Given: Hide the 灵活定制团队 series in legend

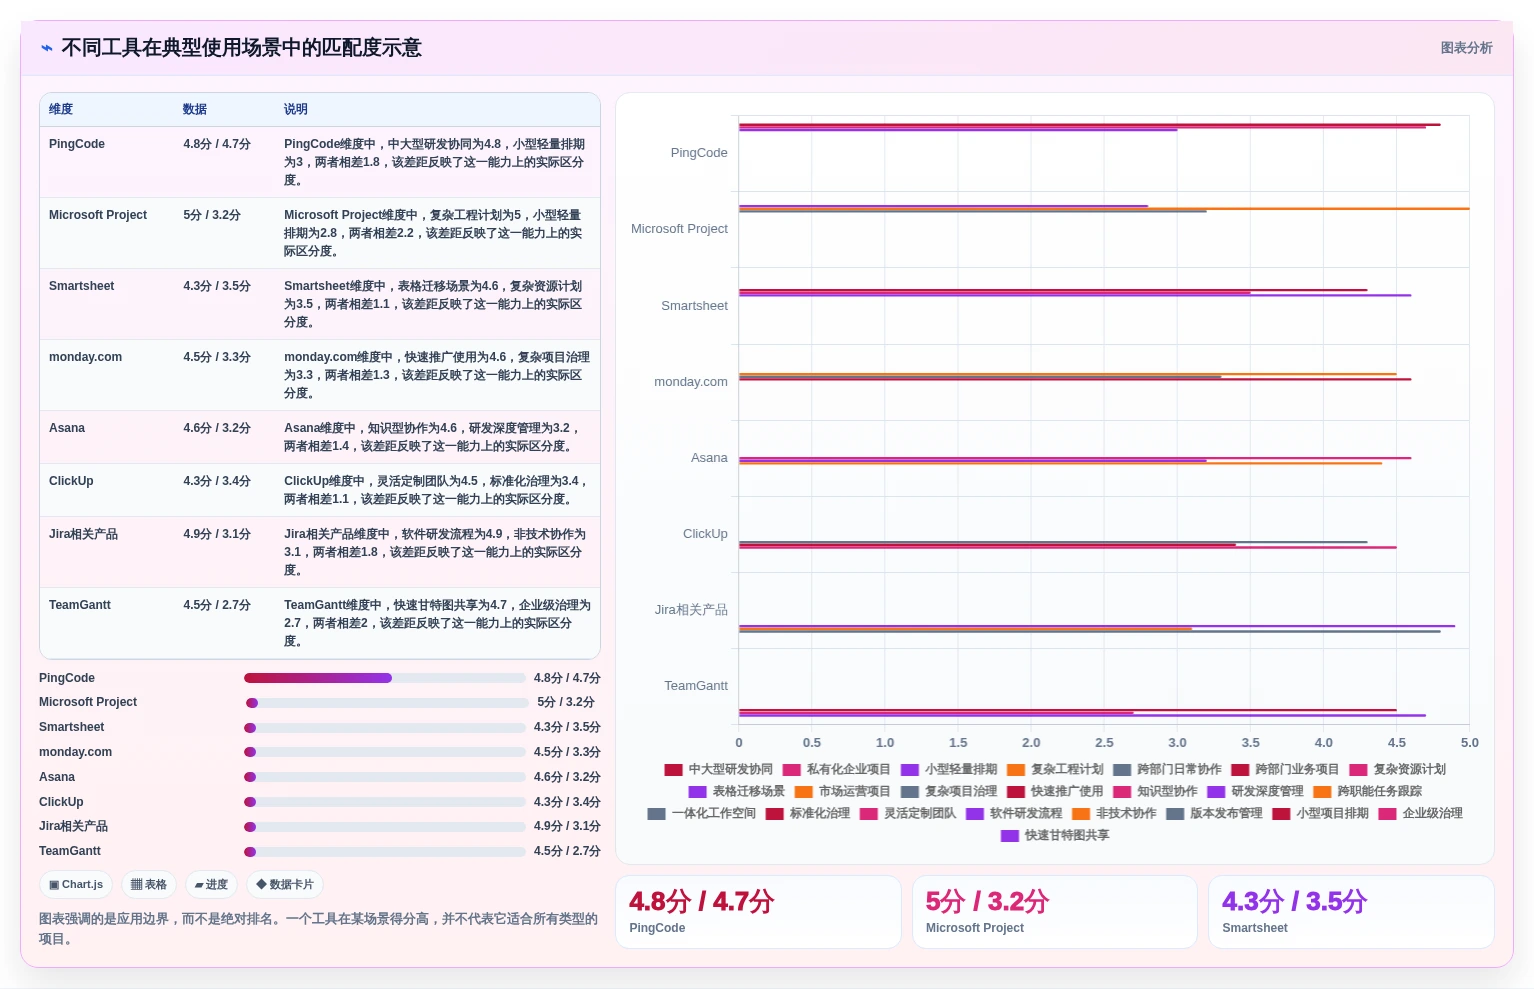Looking at the screenshot, I should coord(908,814).
